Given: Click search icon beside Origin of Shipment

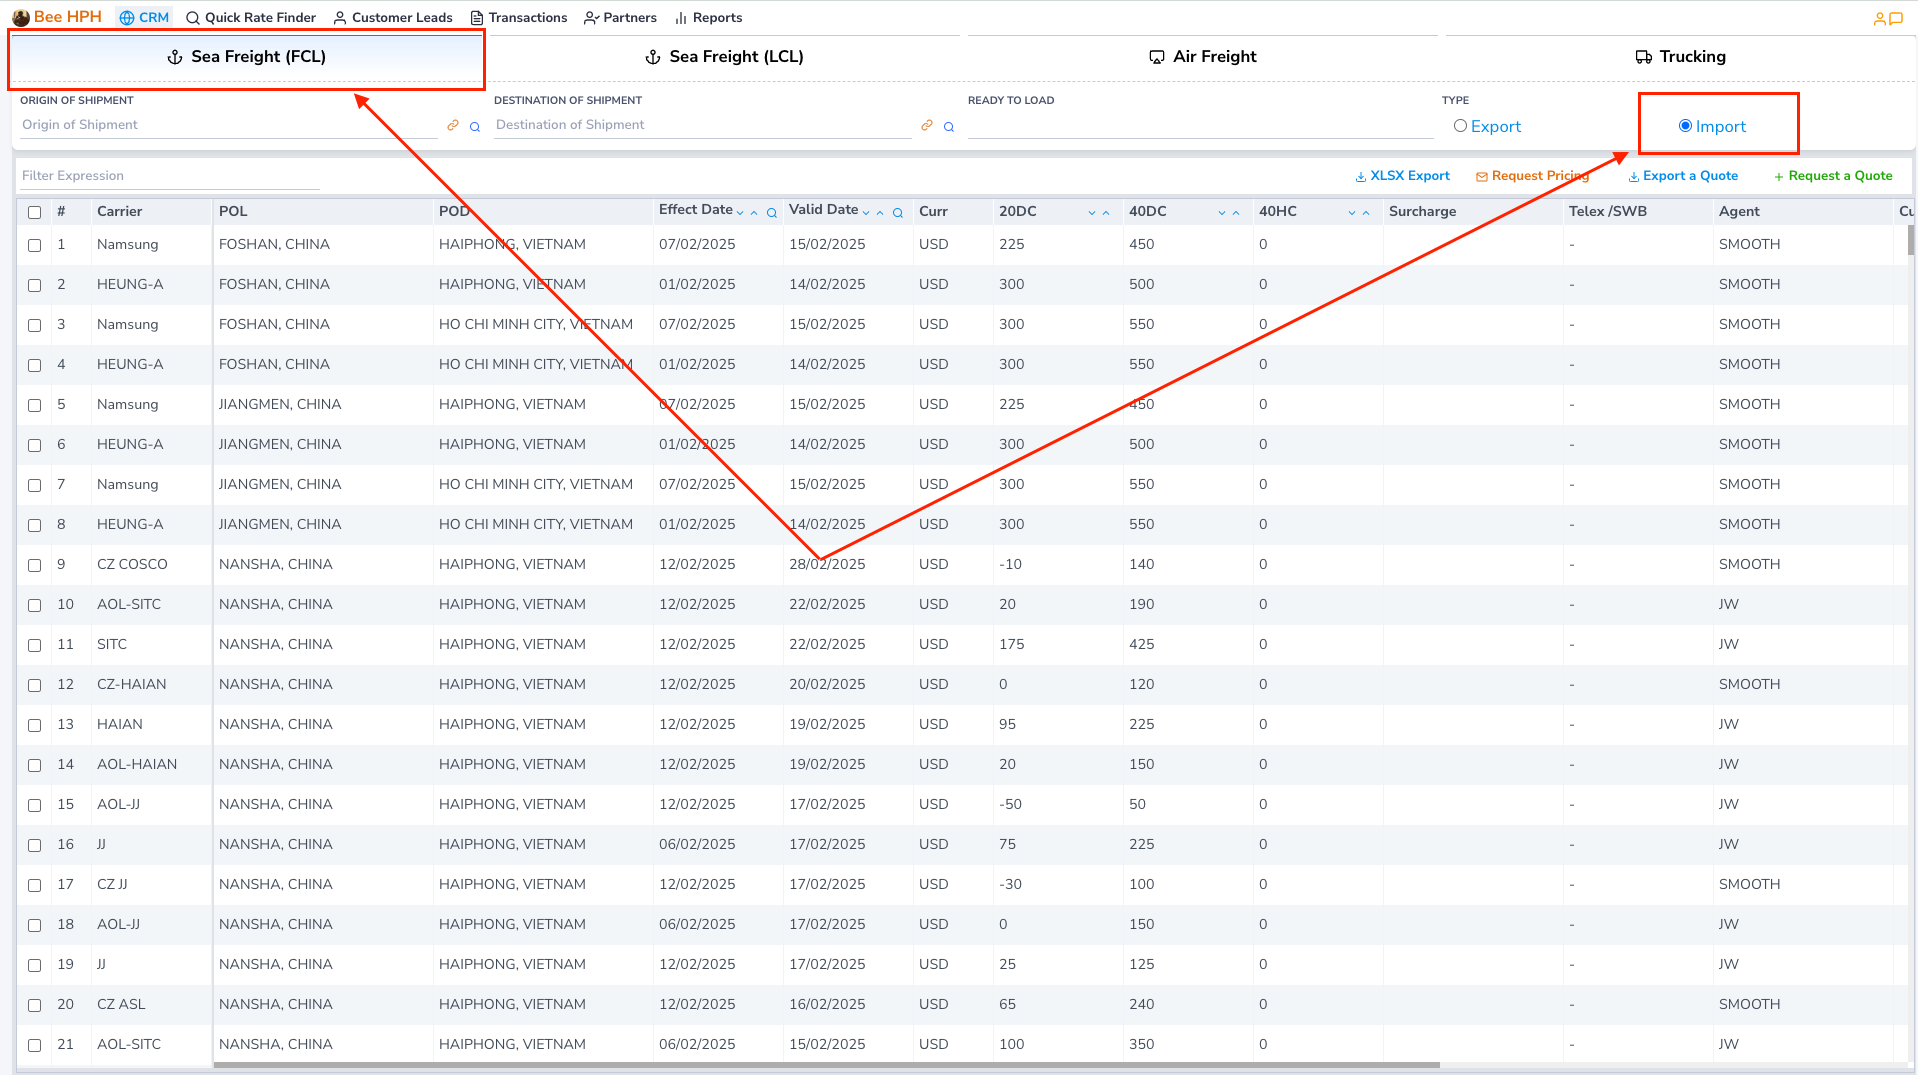Looking at the screenshot, I should [475, 127].
